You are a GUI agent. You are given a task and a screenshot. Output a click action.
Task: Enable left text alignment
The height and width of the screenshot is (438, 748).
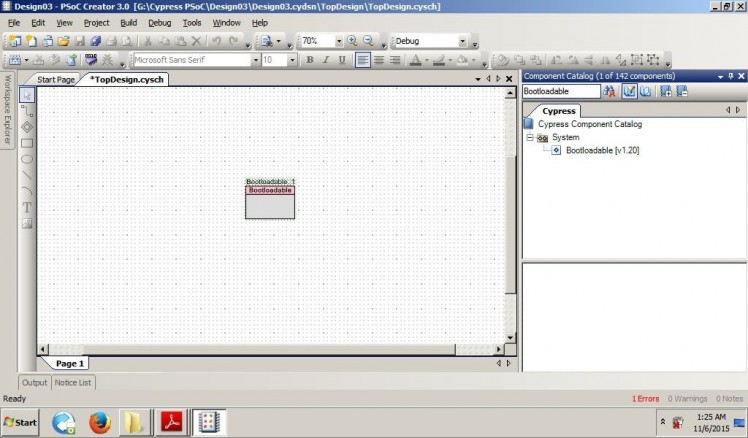[x=363, y=60]
